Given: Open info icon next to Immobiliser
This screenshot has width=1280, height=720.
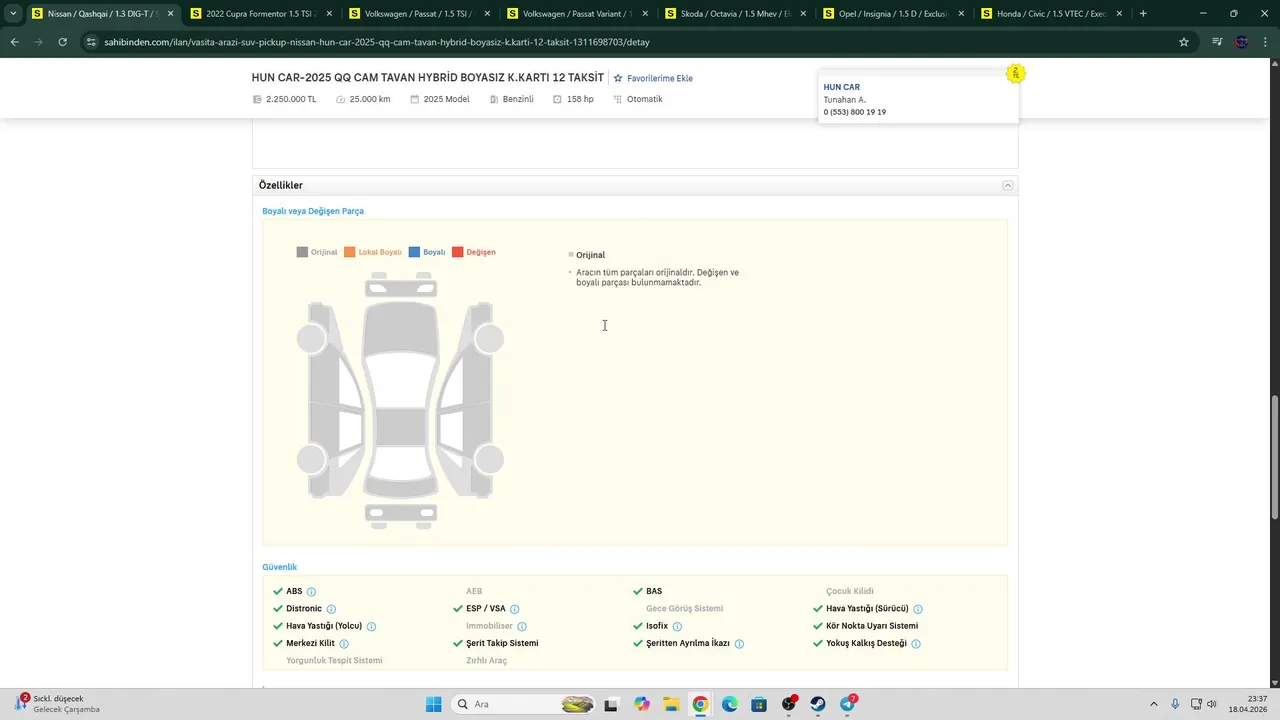Looking at the screenshot, I should tap(522, 627).
